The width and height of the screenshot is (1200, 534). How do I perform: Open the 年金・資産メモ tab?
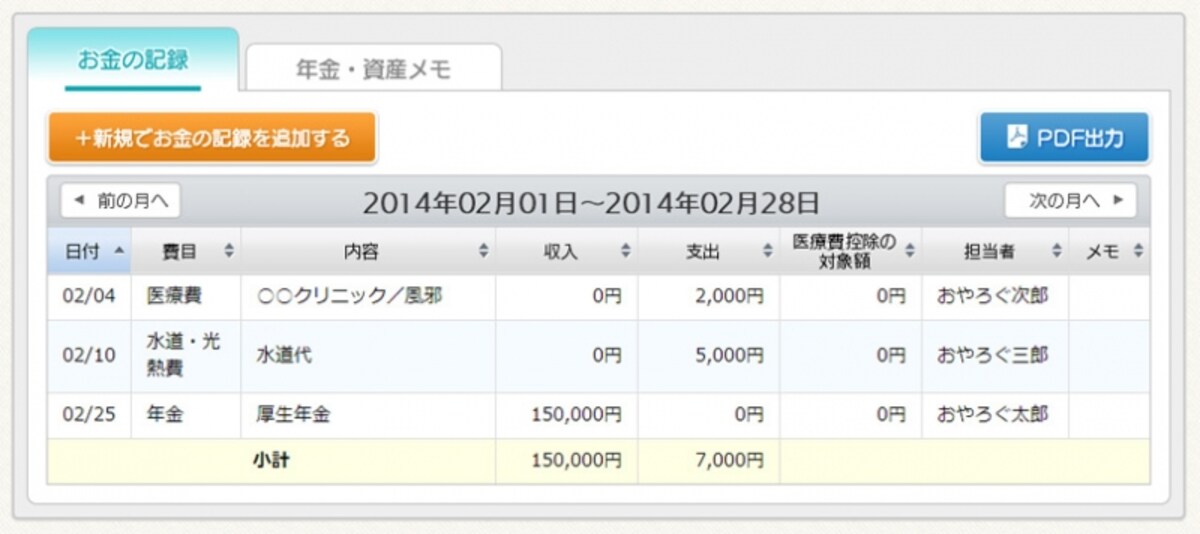[374, 68]
